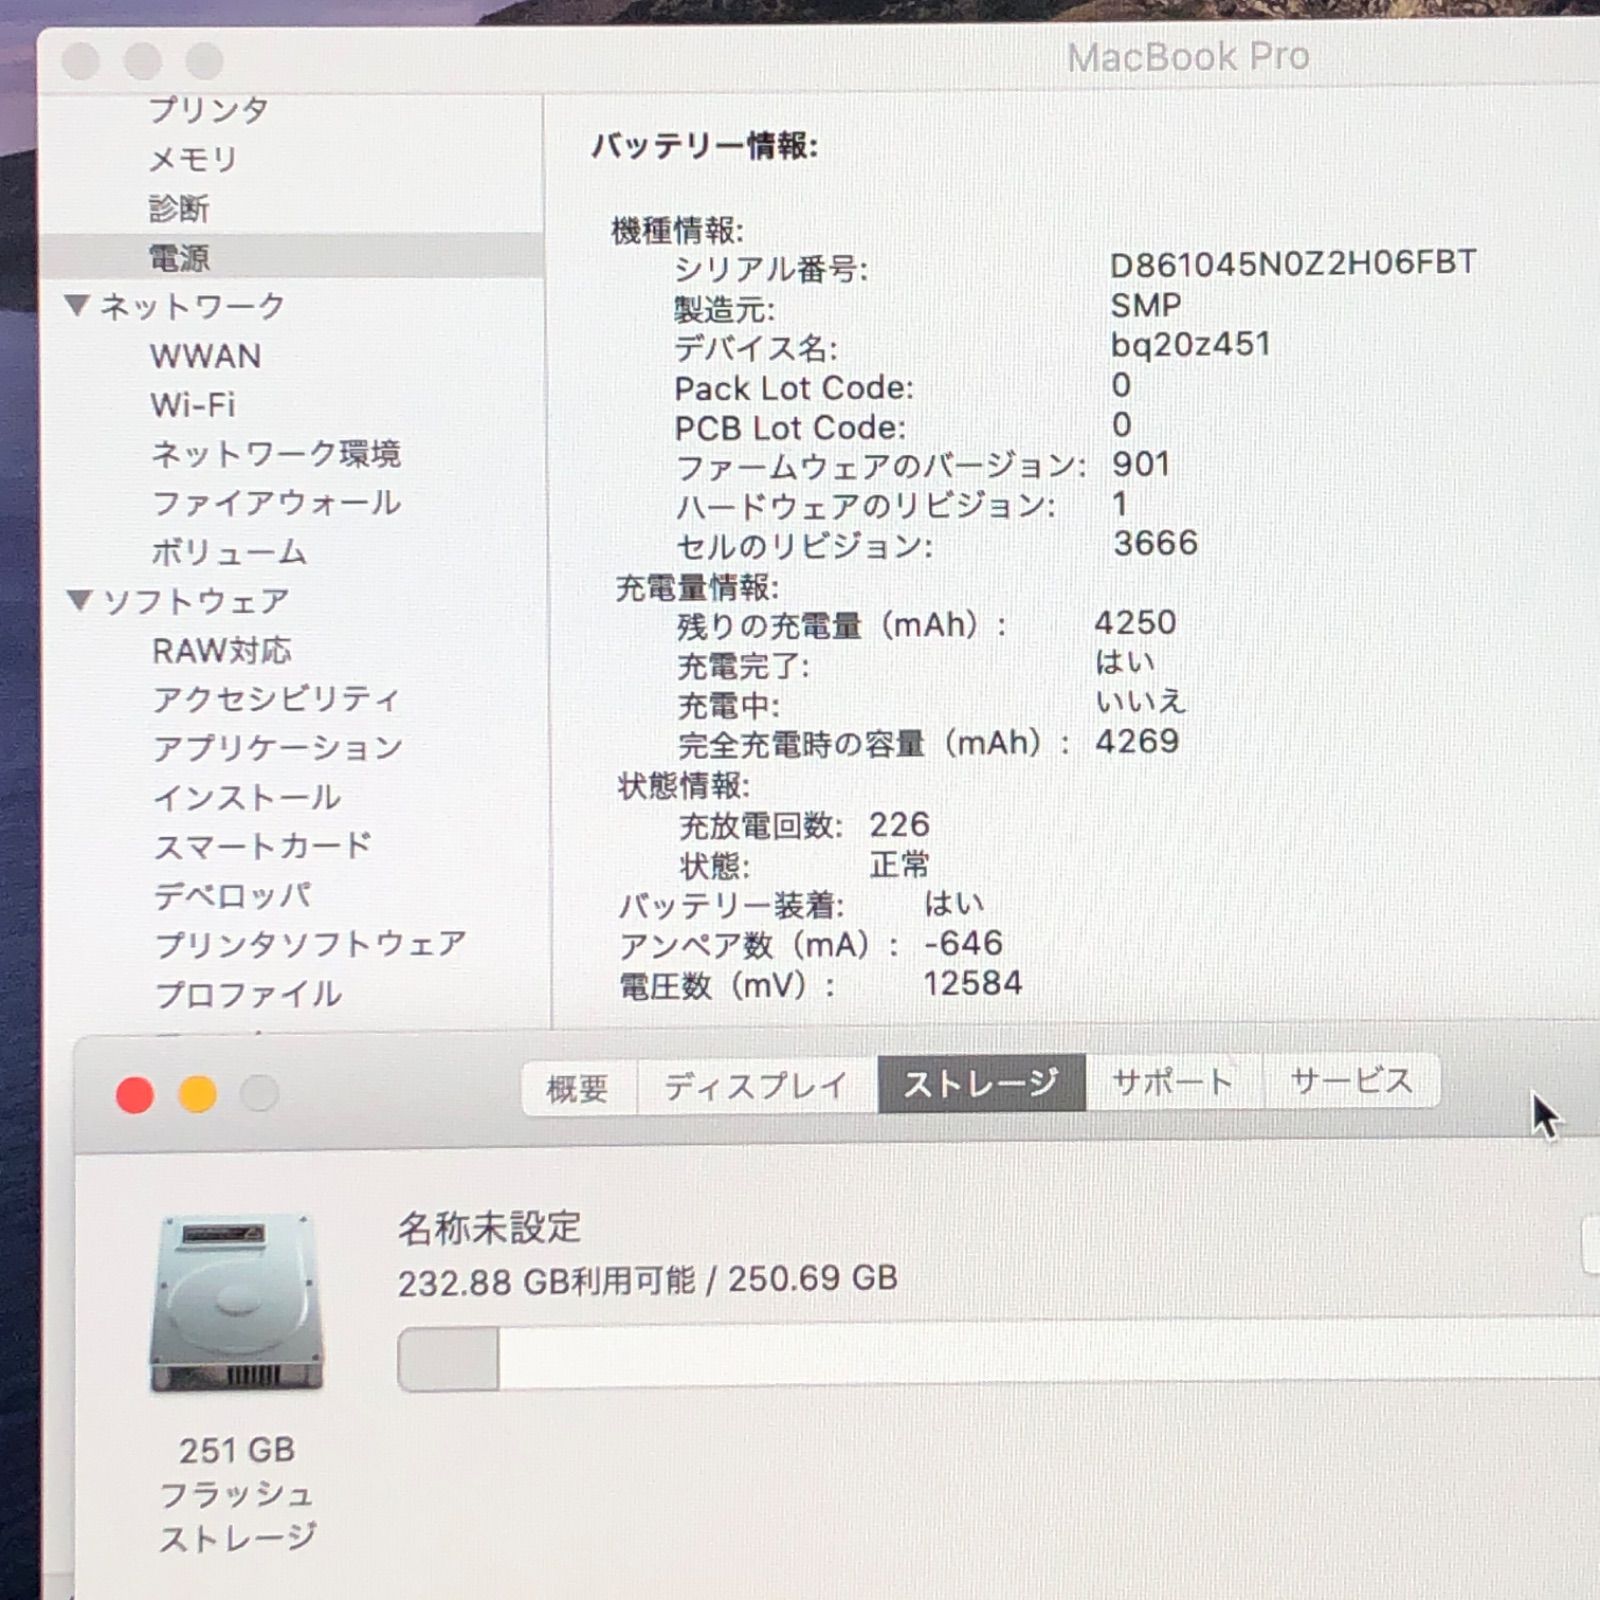Click the 充電量情報 section label
The width and height of the screenshot is (1600, 1600).
coord(696,588)
